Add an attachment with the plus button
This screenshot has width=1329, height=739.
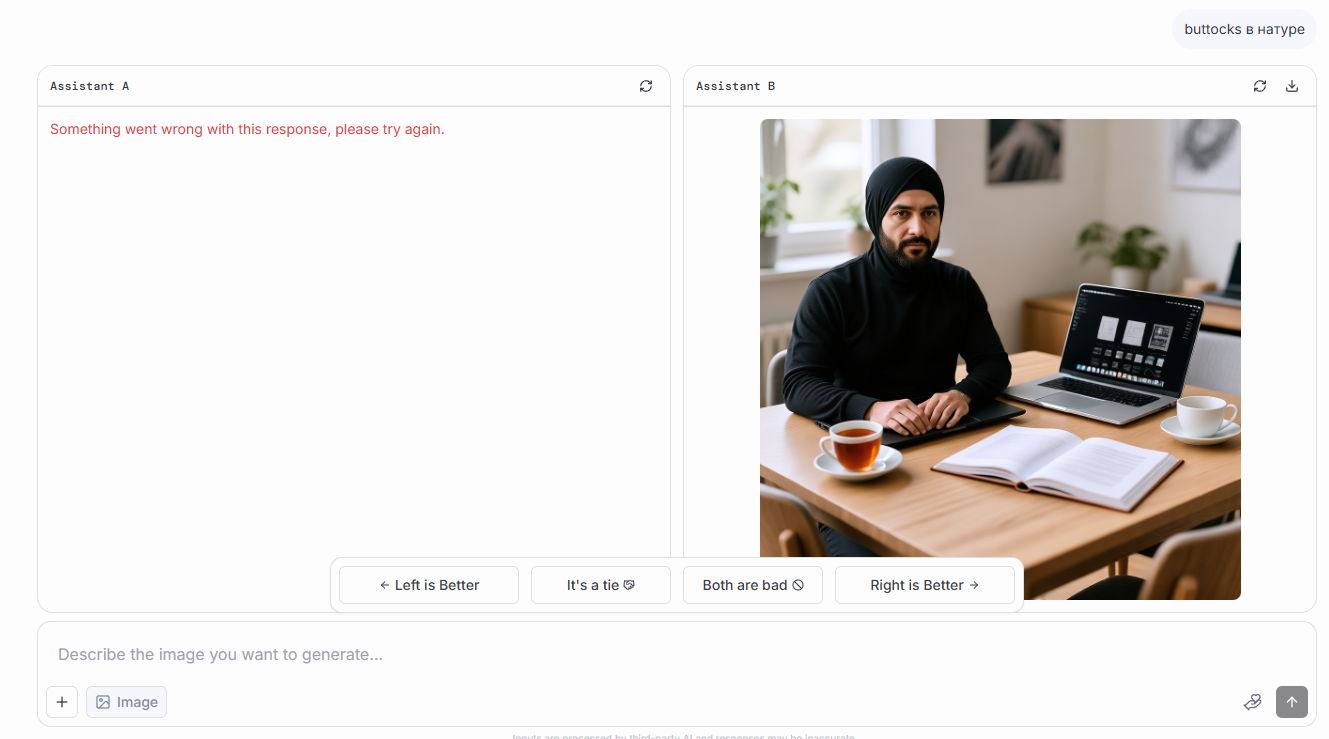coord(62,702)
